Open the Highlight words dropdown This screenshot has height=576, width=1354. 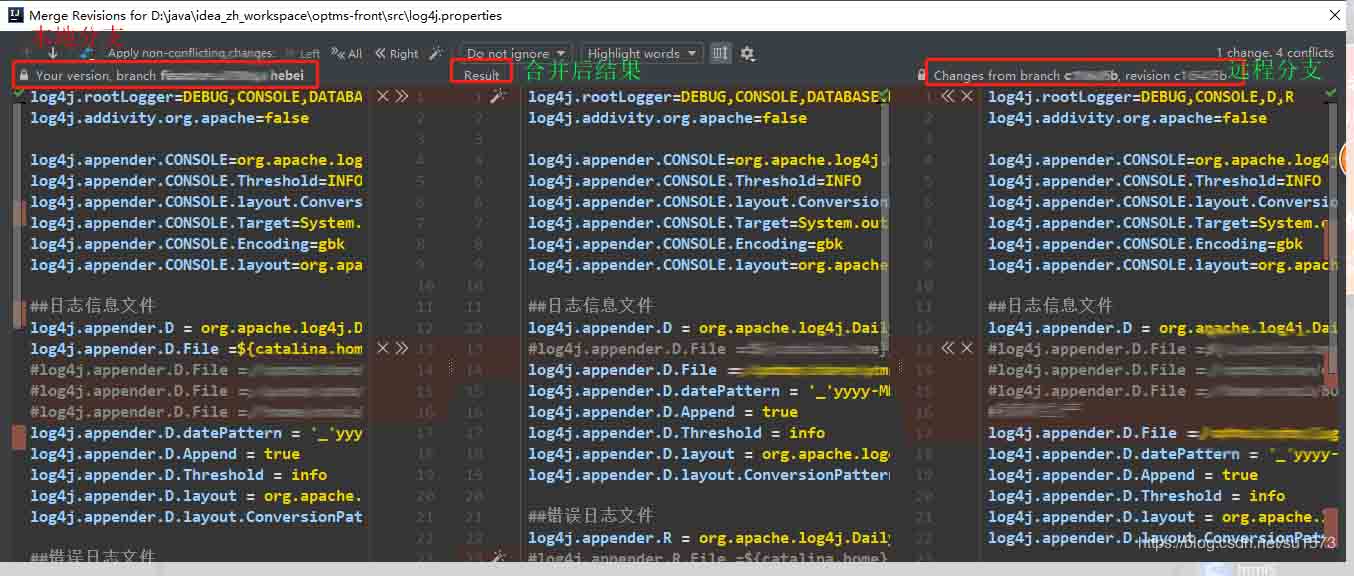(x=642, y=54)
